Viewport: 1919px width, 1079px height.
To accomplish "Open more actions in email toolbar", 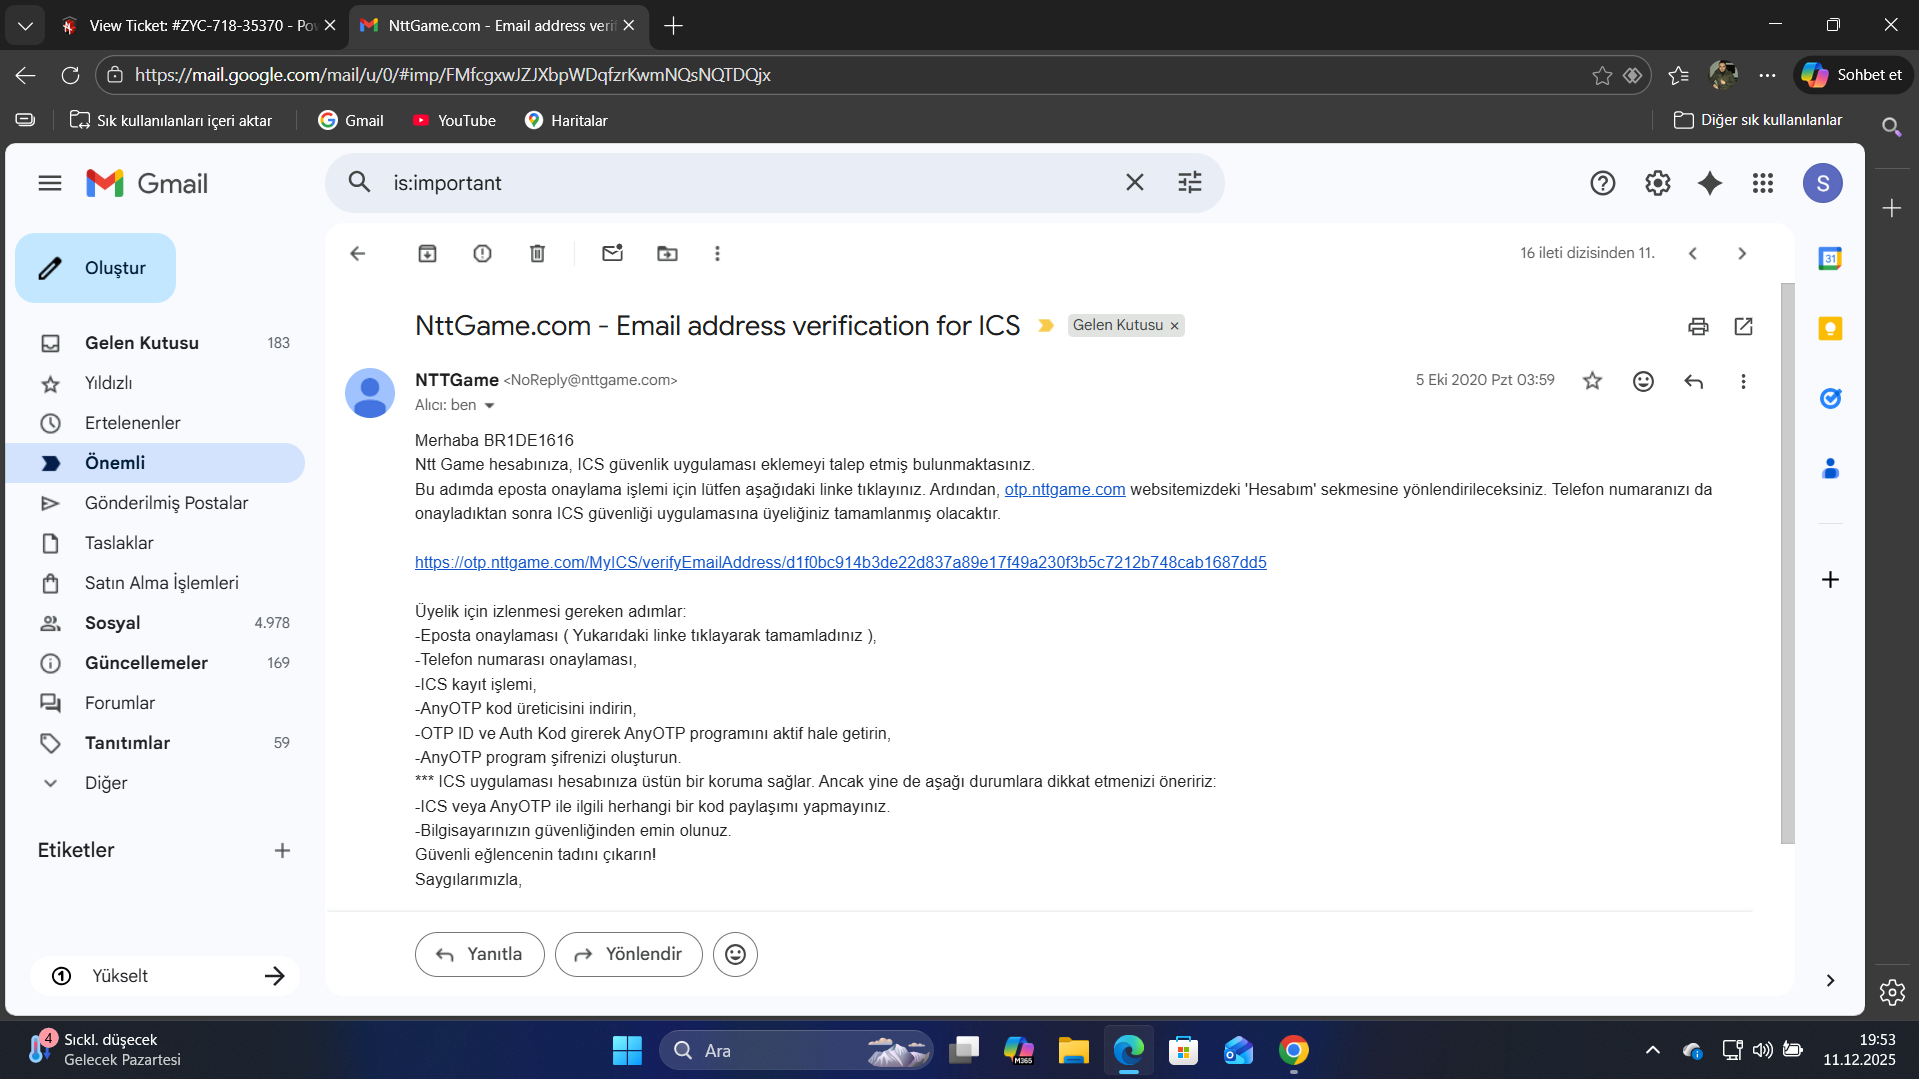I will click(x=717, y=254).
